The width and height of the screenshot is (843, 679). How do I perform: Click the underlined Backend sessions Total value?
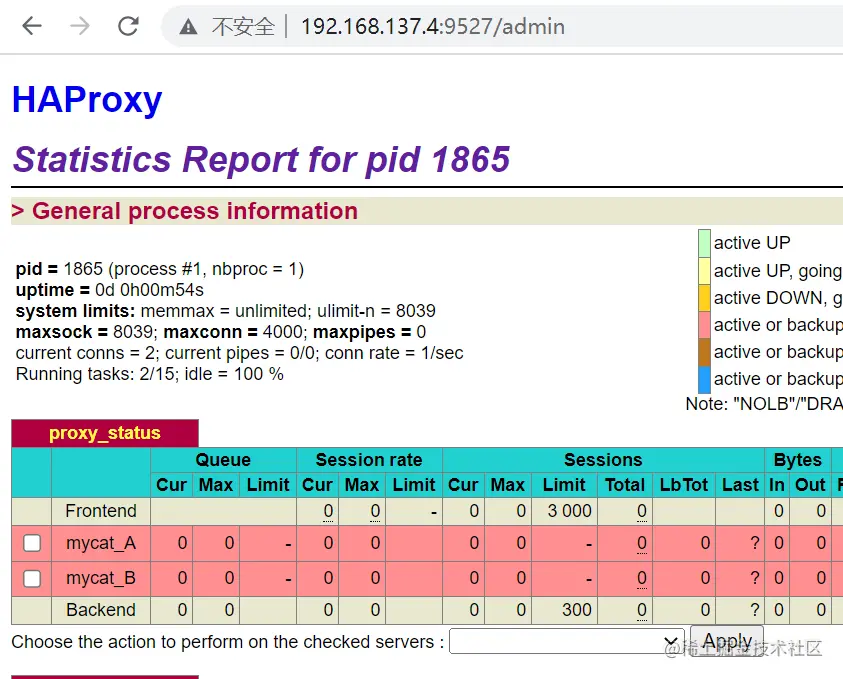pos(641,610)
